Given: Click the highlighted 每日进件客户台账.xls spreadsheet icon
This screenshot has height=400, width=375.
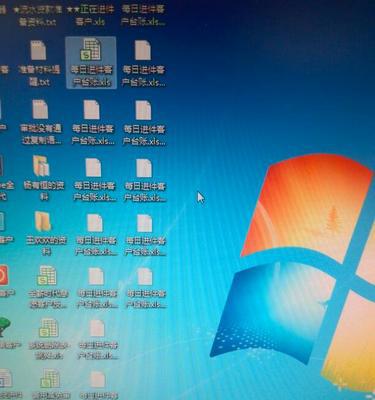Looking at the screenshot, I should [x=91, y=50].
